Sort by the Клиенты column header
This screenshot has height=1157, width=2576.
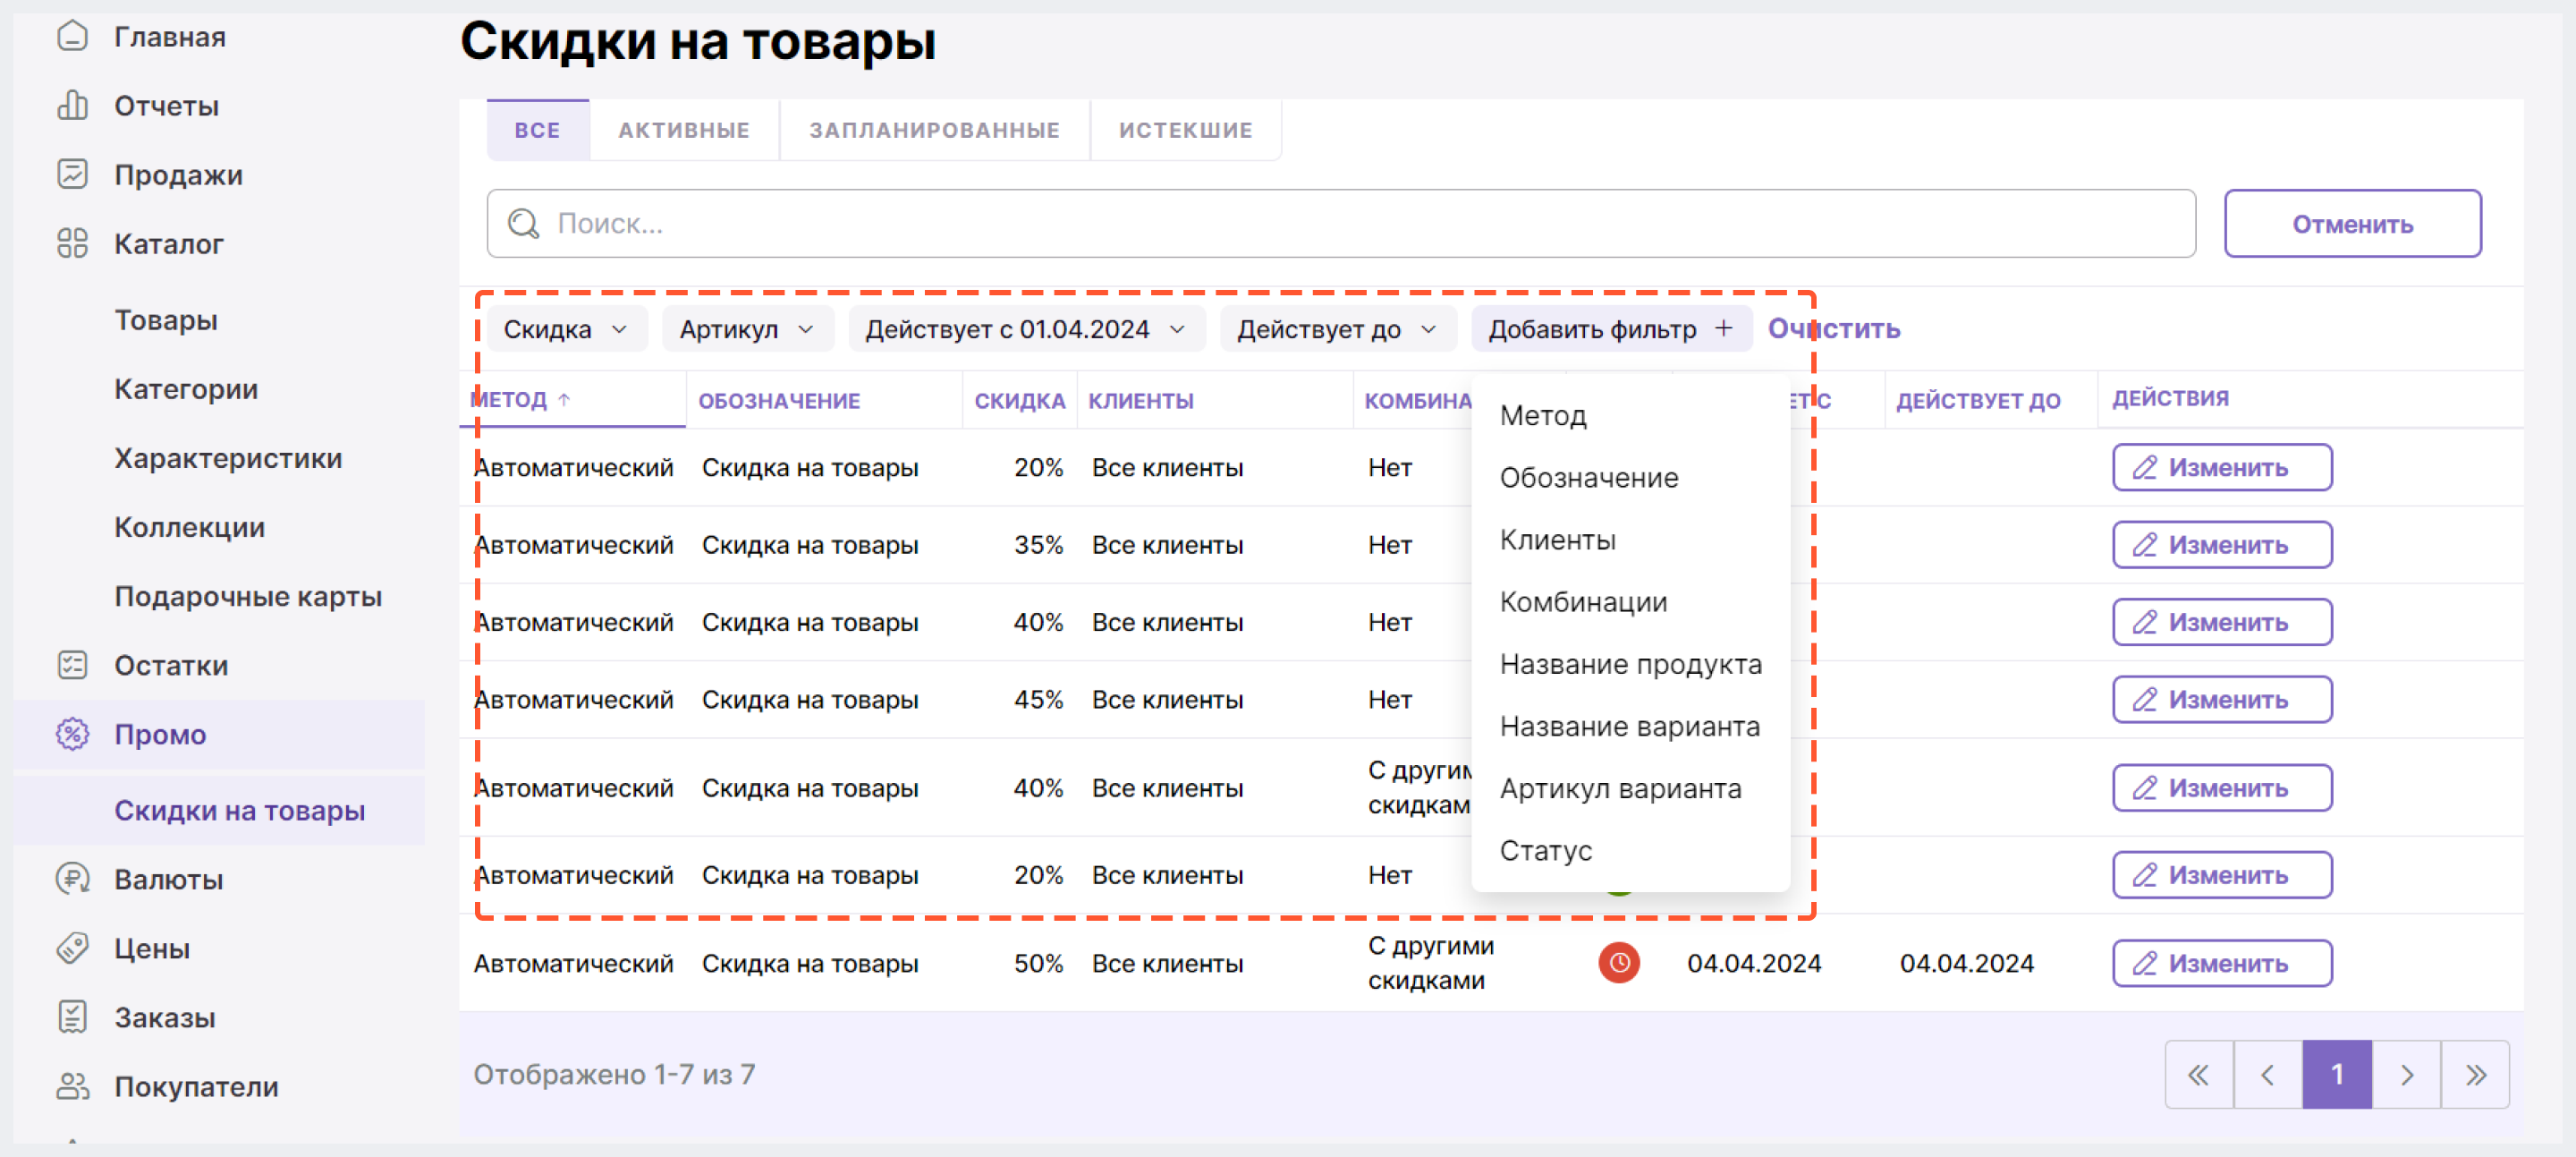pos(1140,400)
